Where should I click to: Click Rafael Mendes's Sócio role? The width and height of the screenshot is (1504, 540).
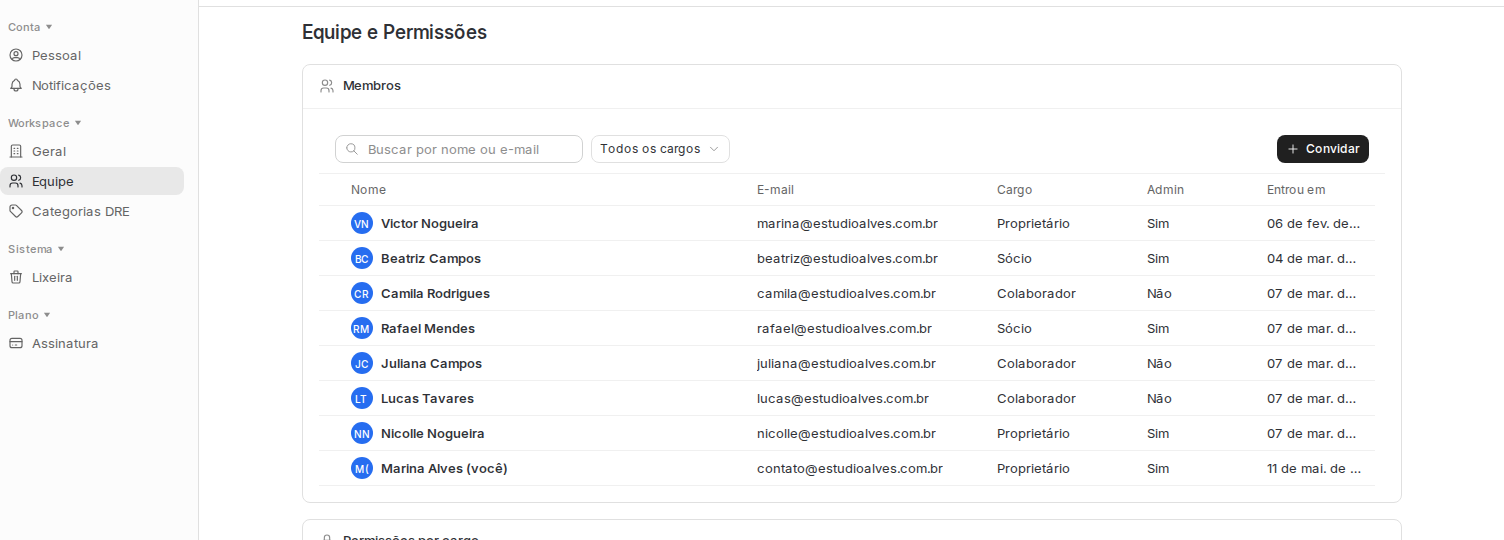pos(1014,328)
